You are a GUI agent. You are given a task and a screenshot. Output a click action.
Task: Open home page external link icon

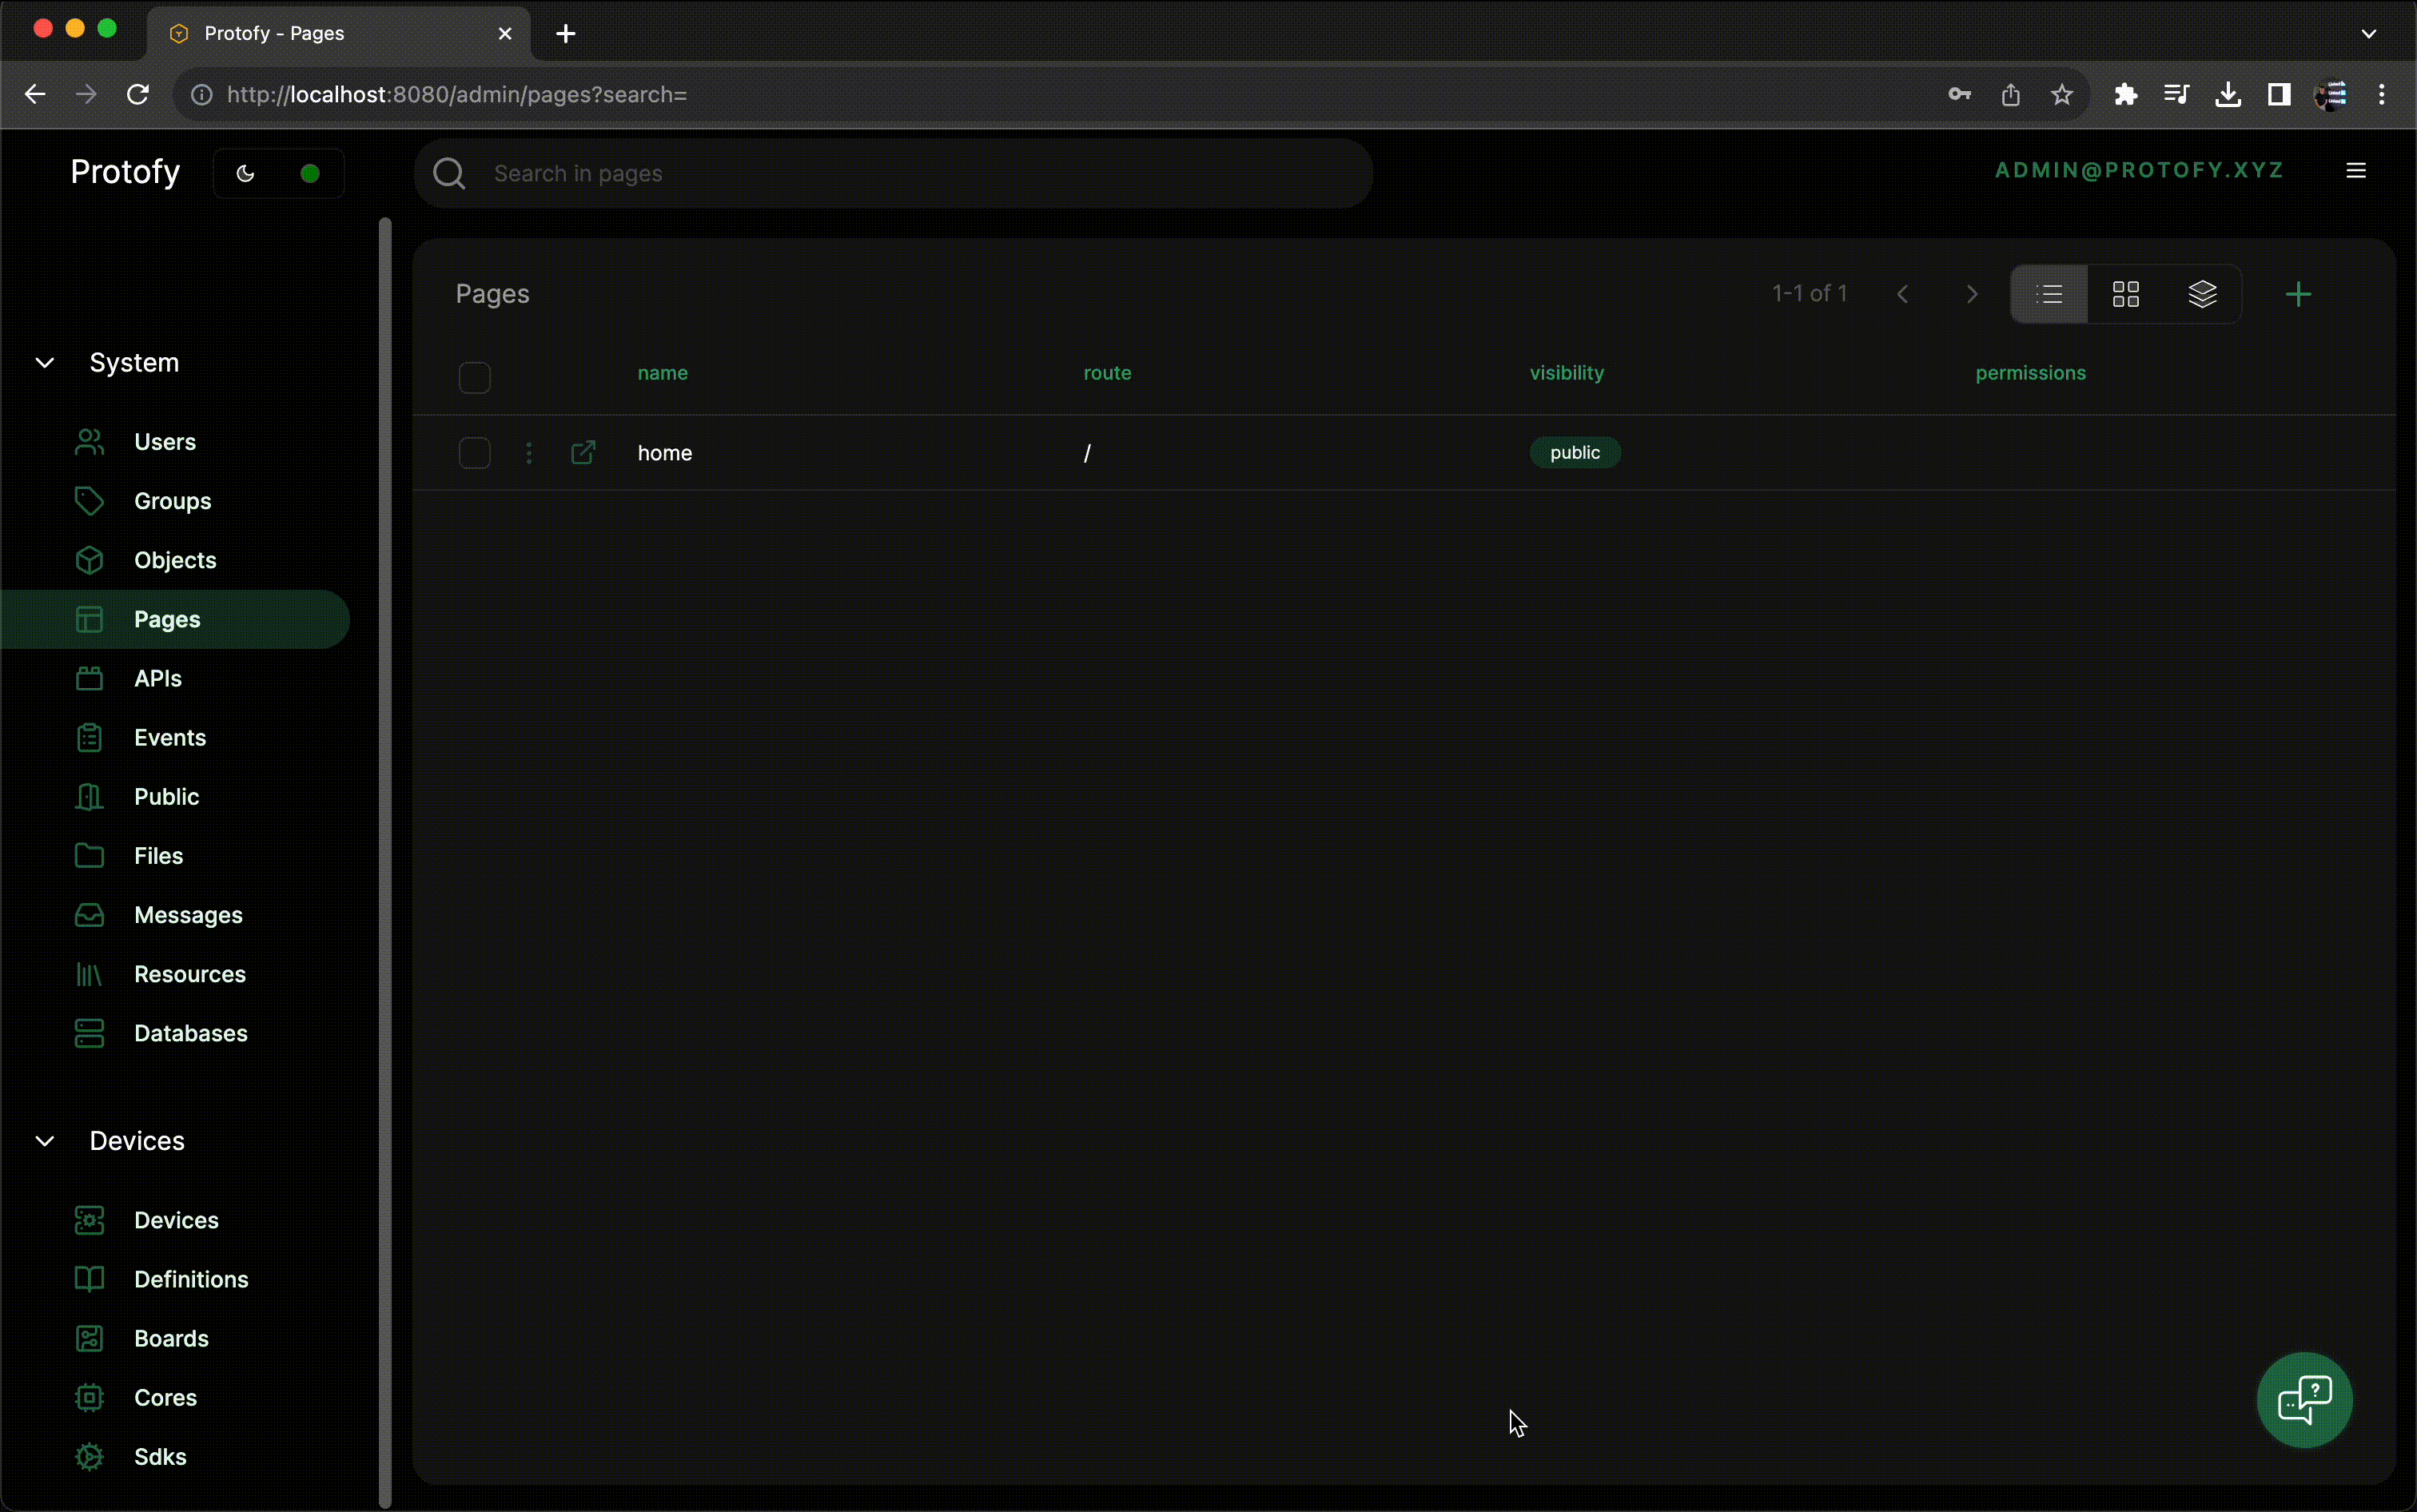pyautogui.click(x=583, y=452)
